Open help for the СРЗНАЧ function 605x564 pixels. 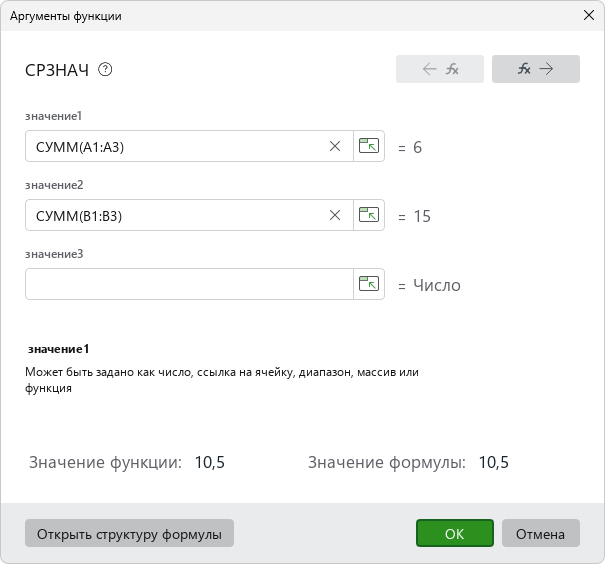coord(105,70)
